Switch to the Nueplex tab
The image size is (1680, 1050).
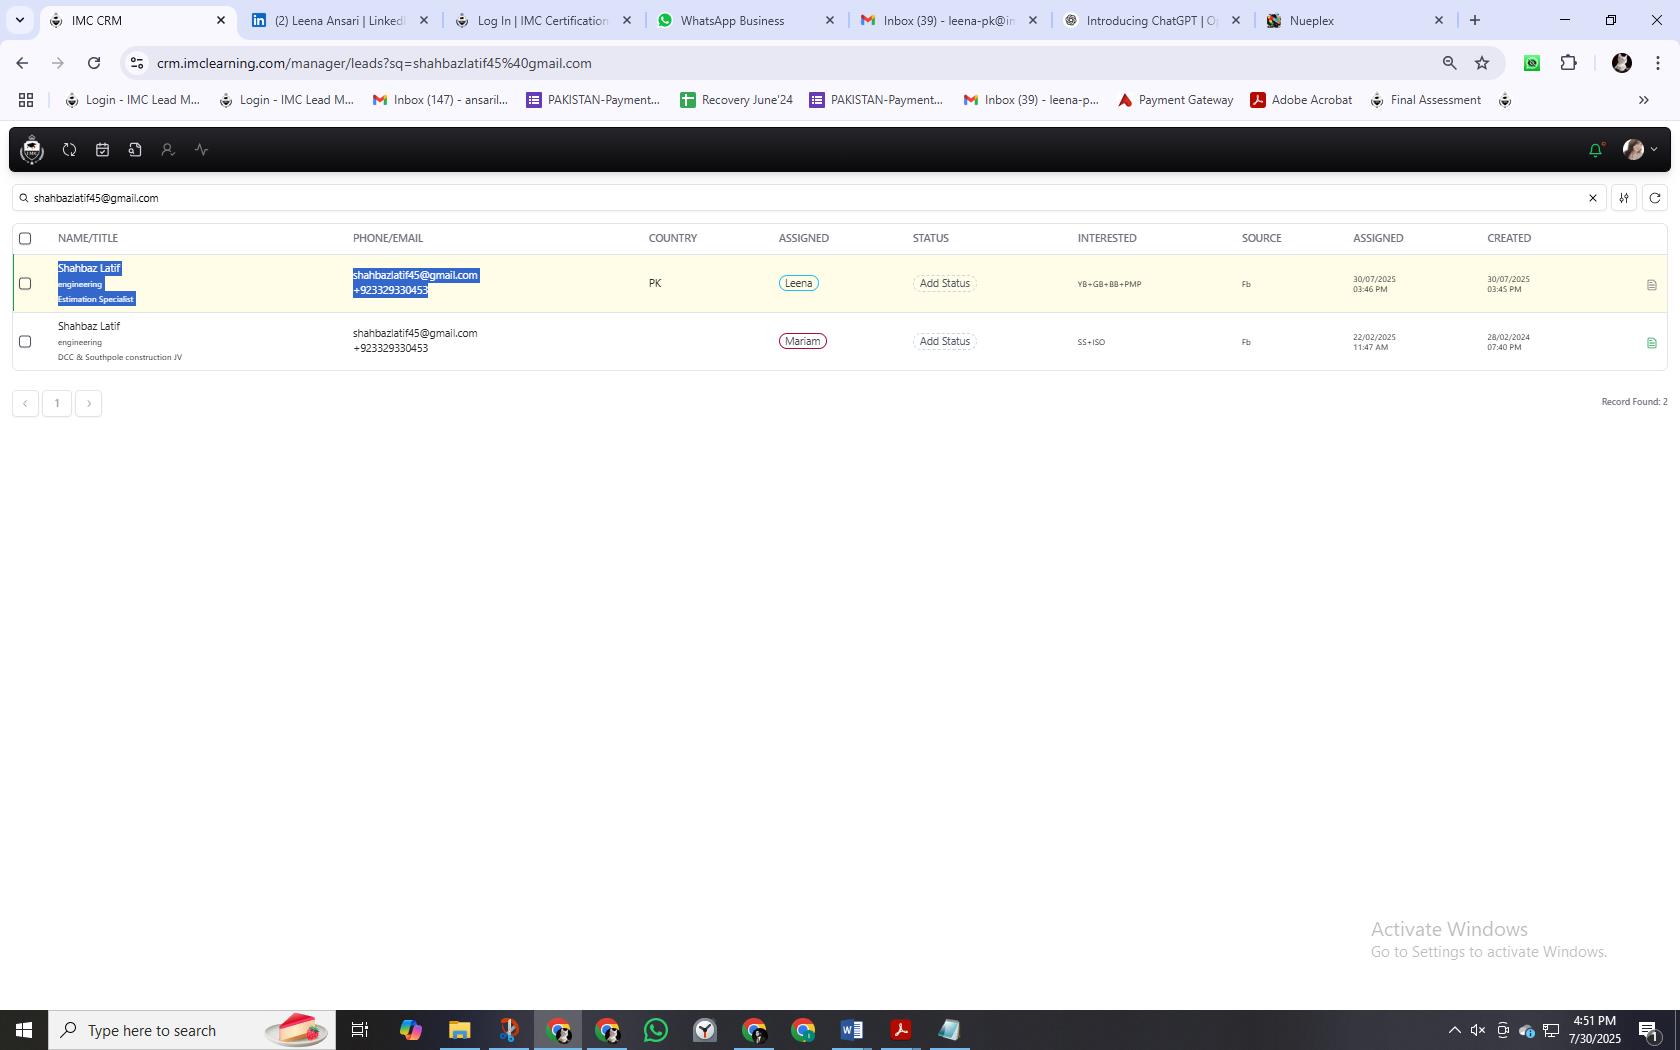click(1355, 20)
